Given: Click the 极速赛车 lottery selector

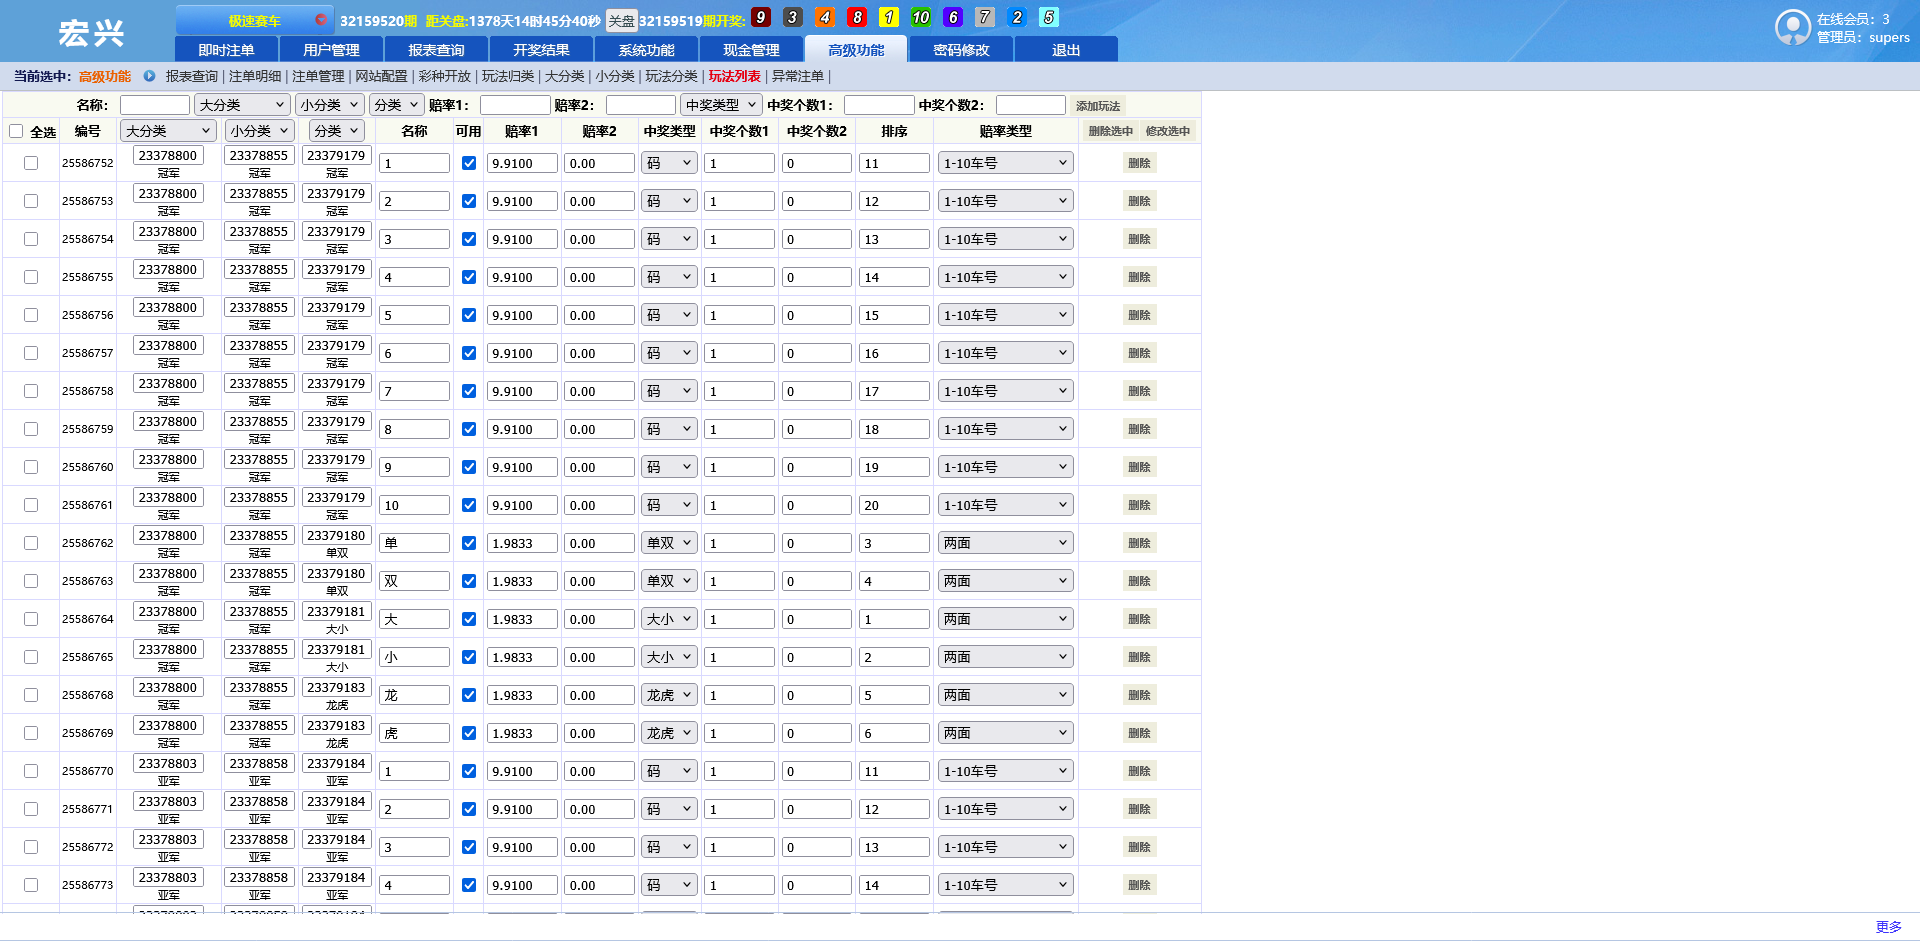Looking at the screenshot, I should click(254, 20).
